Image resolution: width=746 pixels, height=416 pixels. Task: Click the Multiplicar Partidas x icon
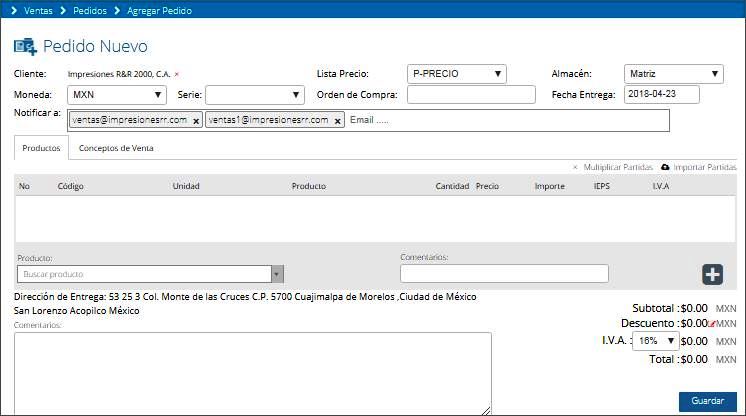point(575,168)
